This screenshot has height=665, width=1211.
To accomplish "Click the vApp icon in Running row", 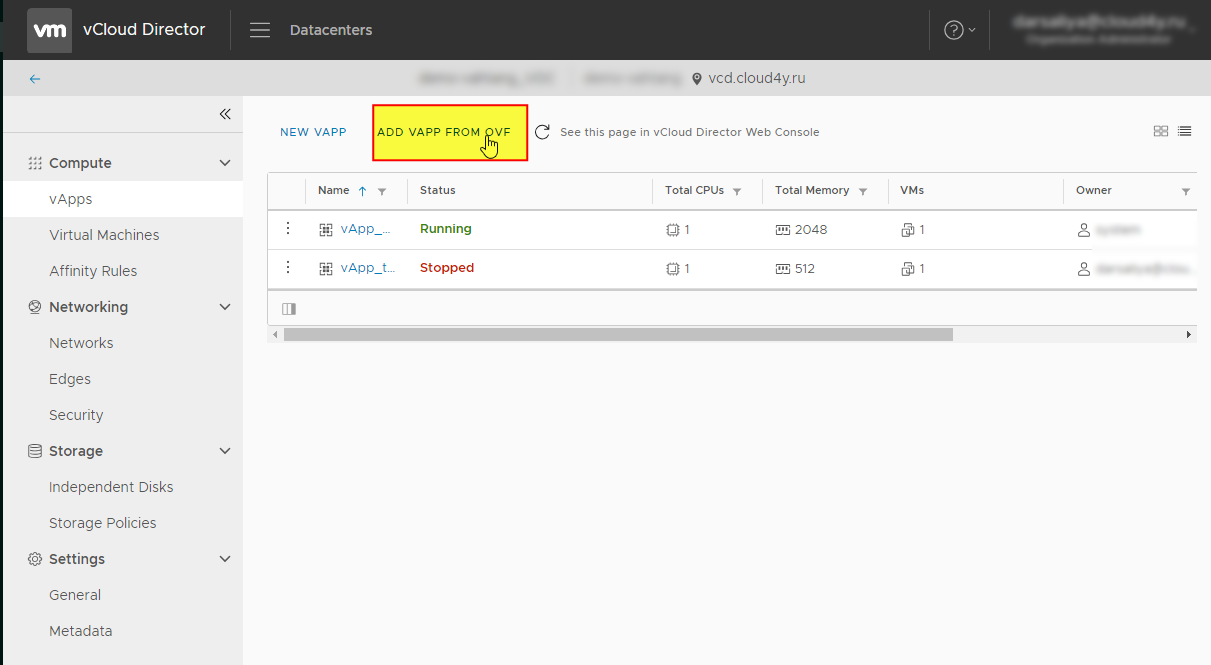I will tap(326, 230).
